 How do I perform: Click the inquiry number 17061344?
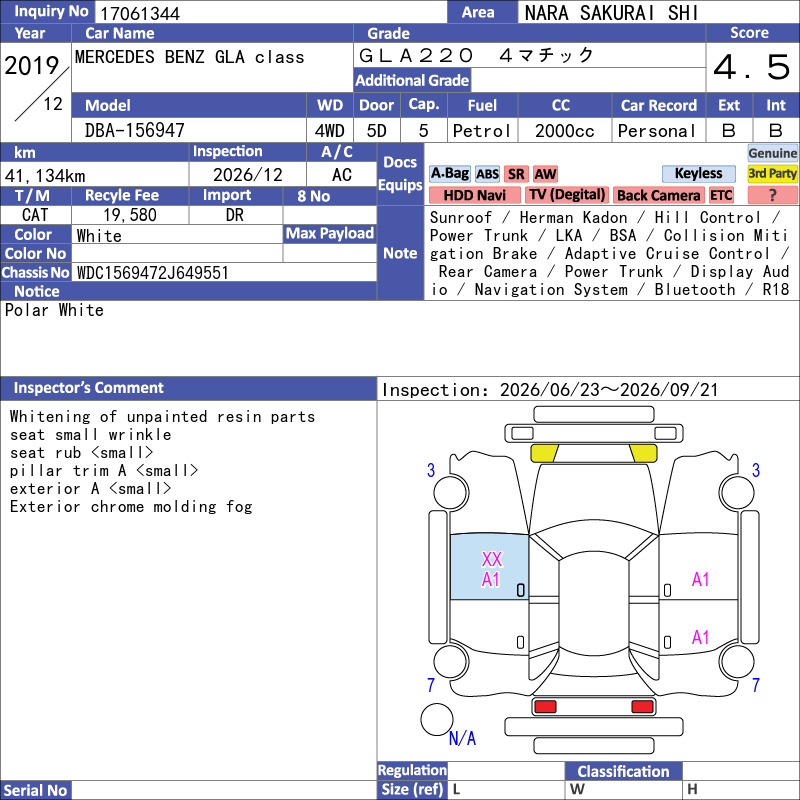(140, 13)
